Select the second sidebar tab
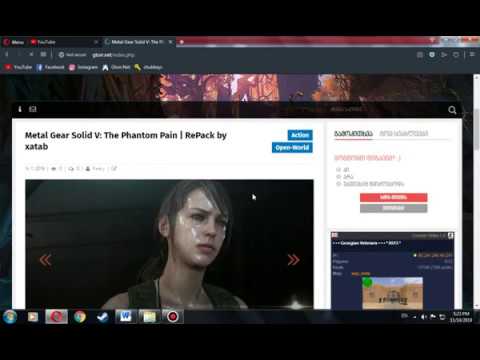Screen dimensions: 480x360 point(404,133)
